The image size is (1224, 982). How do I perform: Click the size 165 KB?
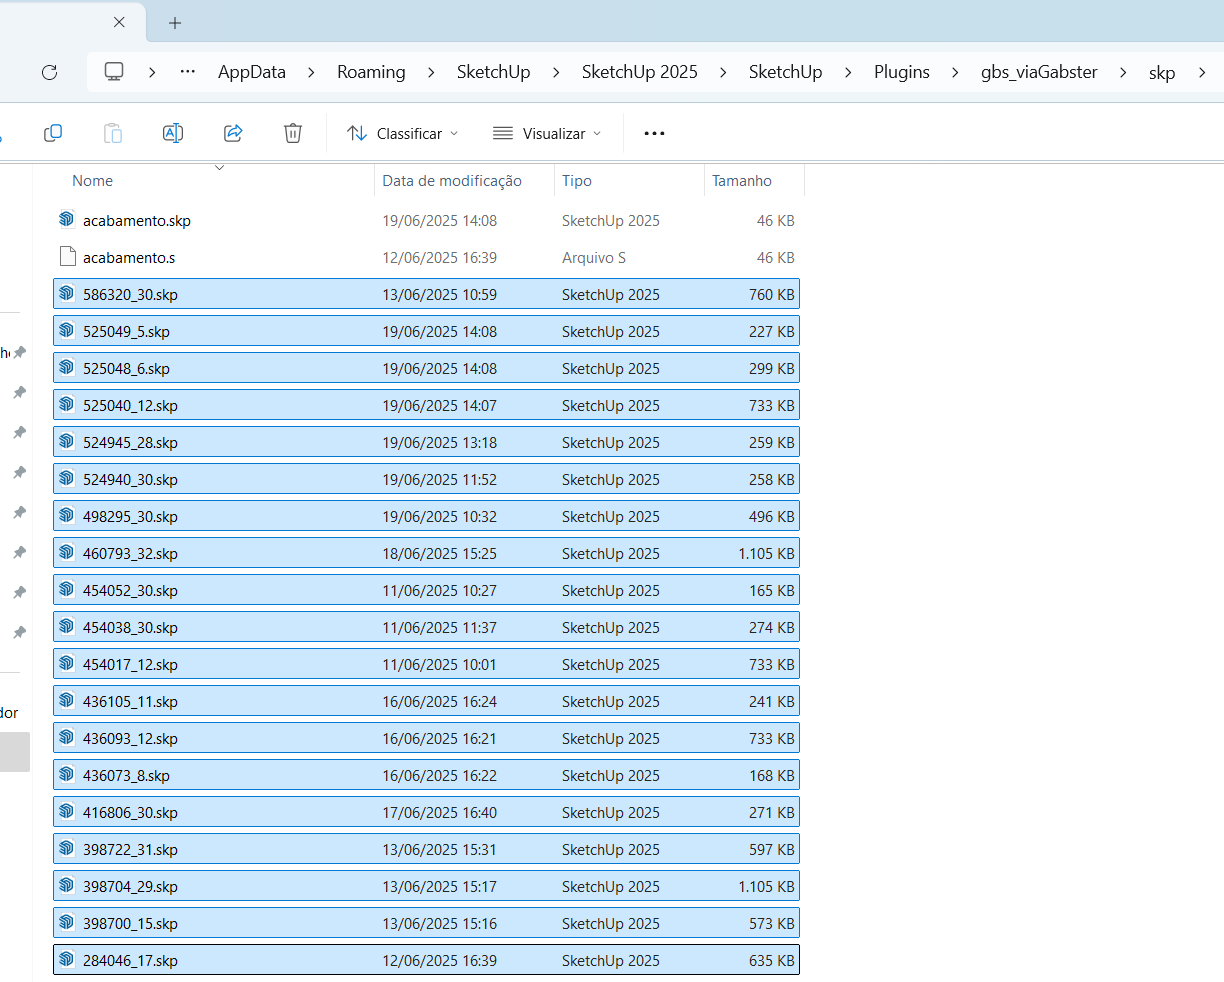click(772, 590)
